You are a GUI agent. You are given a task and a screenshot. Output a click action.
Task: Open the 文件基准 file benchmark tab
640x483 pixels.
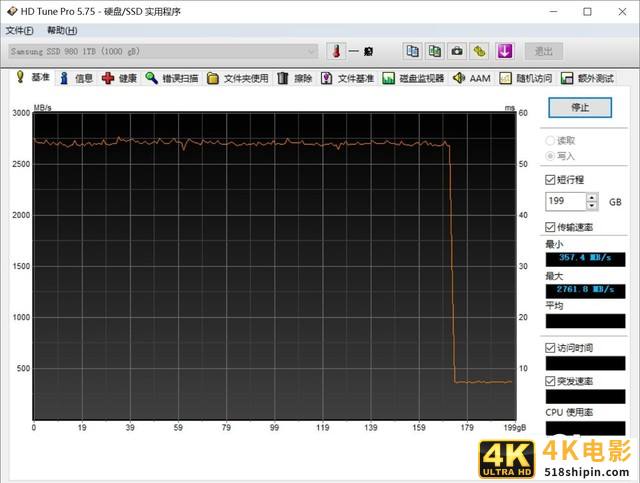347,78
